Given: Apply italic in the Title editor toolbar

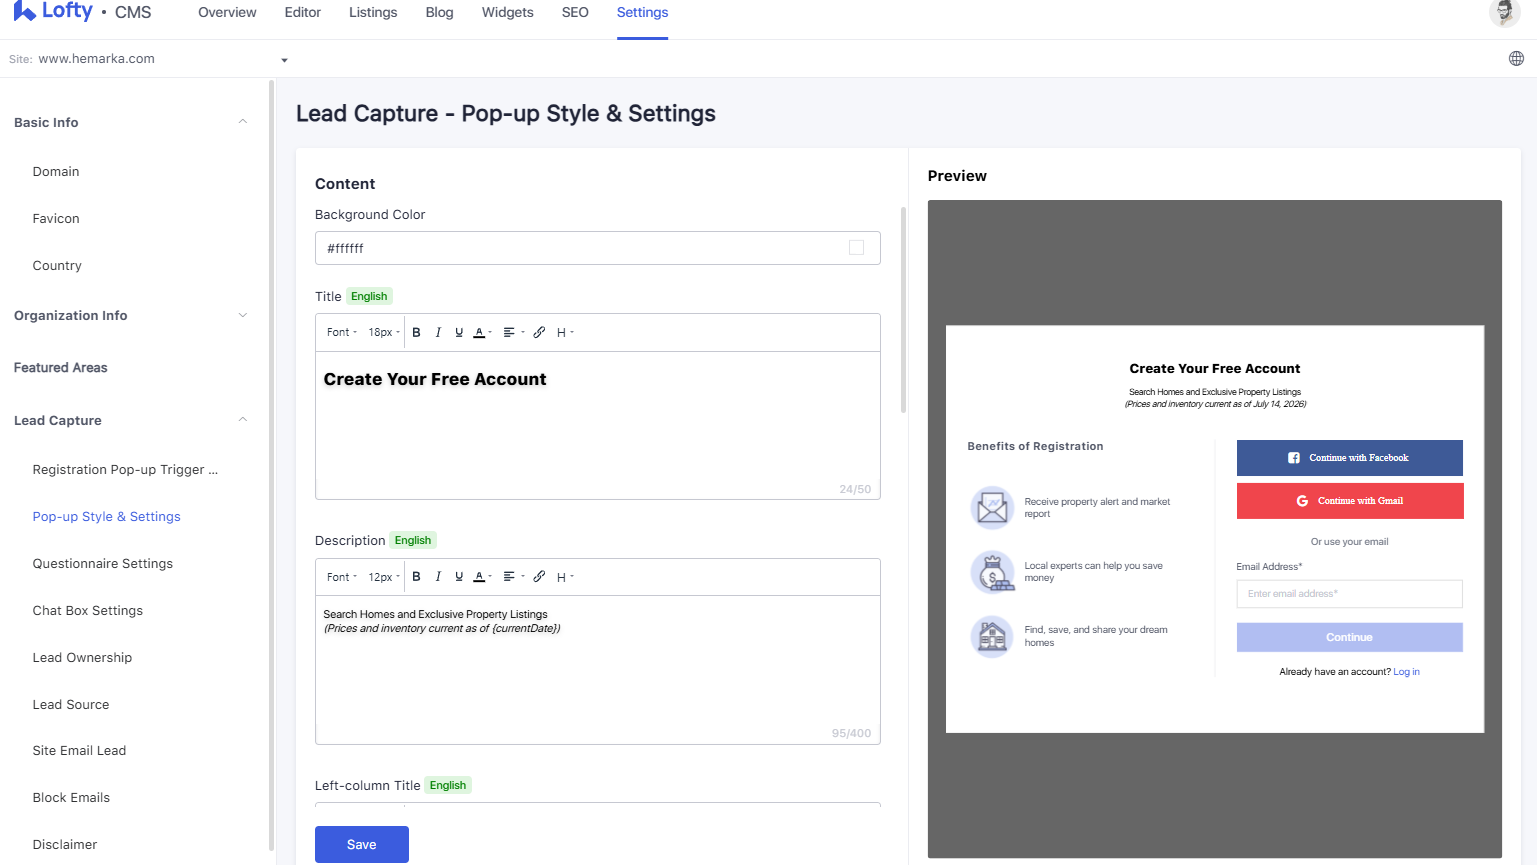Looking at the screenshot, I should [438, 332].
